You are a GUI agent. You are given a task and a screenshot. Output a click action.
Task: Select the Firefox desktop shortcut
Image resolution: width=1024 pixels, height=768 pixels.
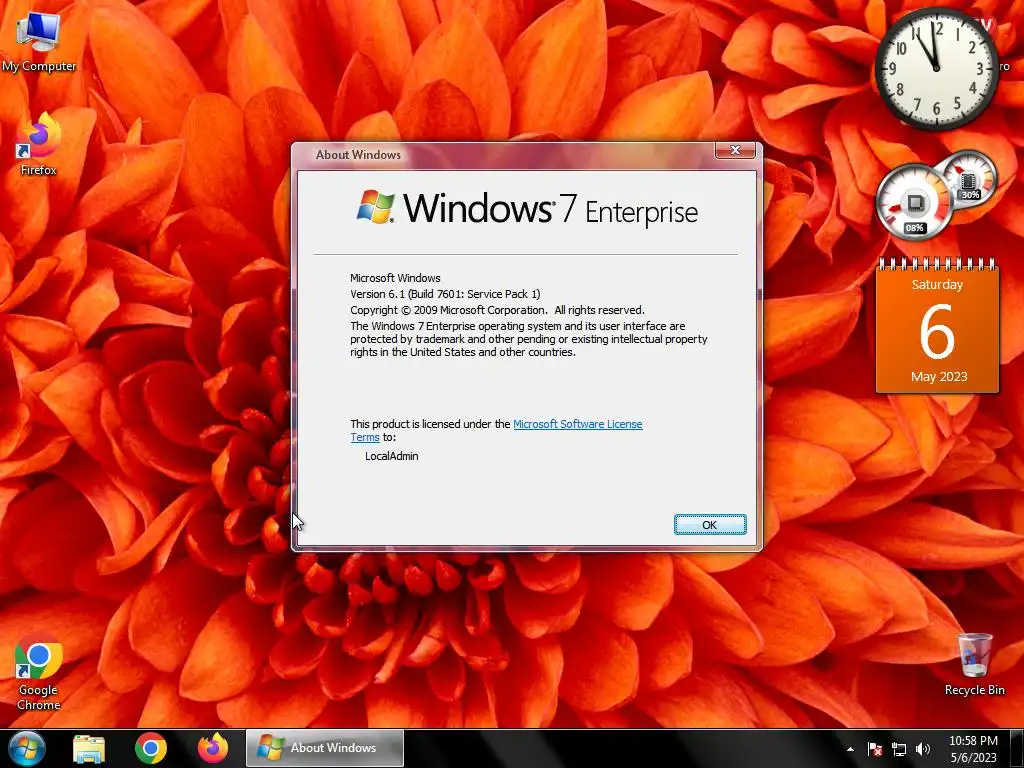[39, 145]
